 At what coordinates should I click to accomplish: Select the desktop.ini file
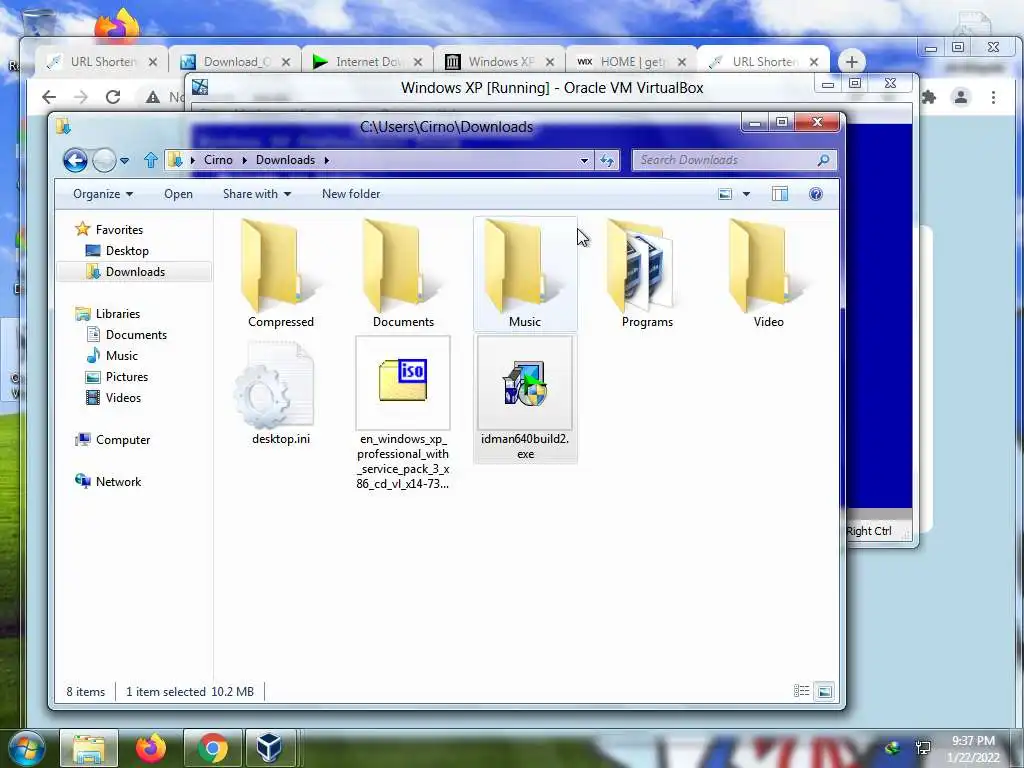281,393
